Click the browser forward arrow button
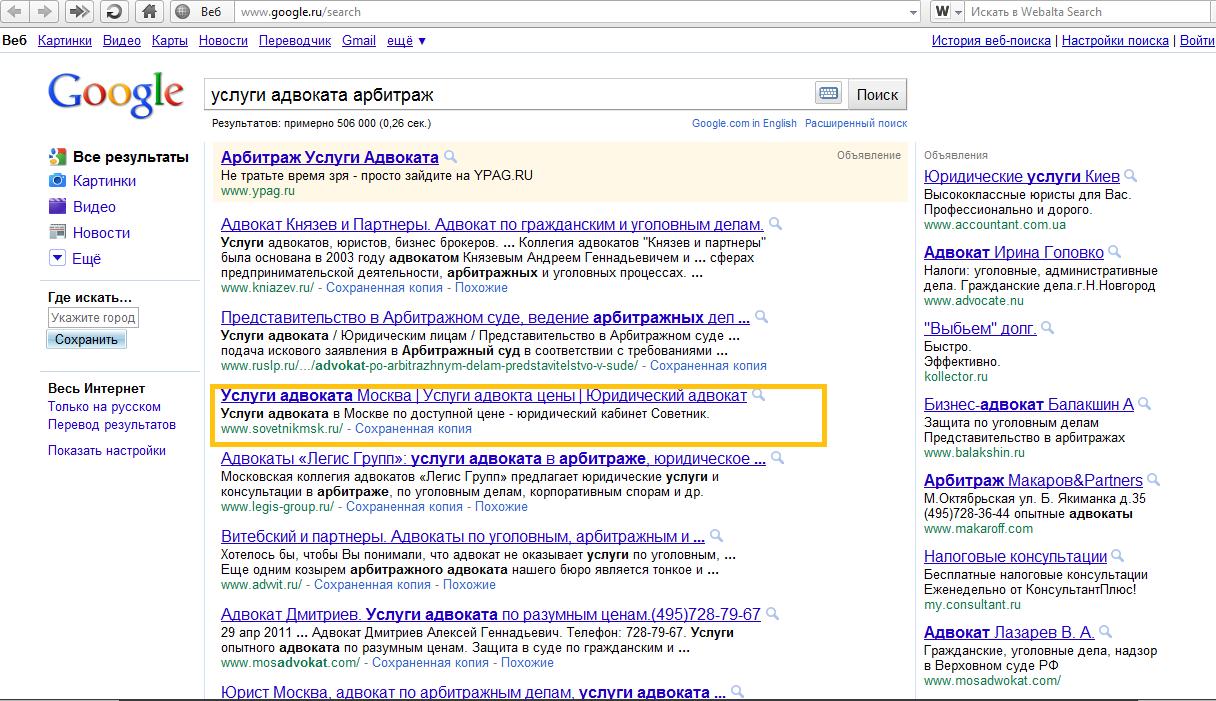 (45, 12)
